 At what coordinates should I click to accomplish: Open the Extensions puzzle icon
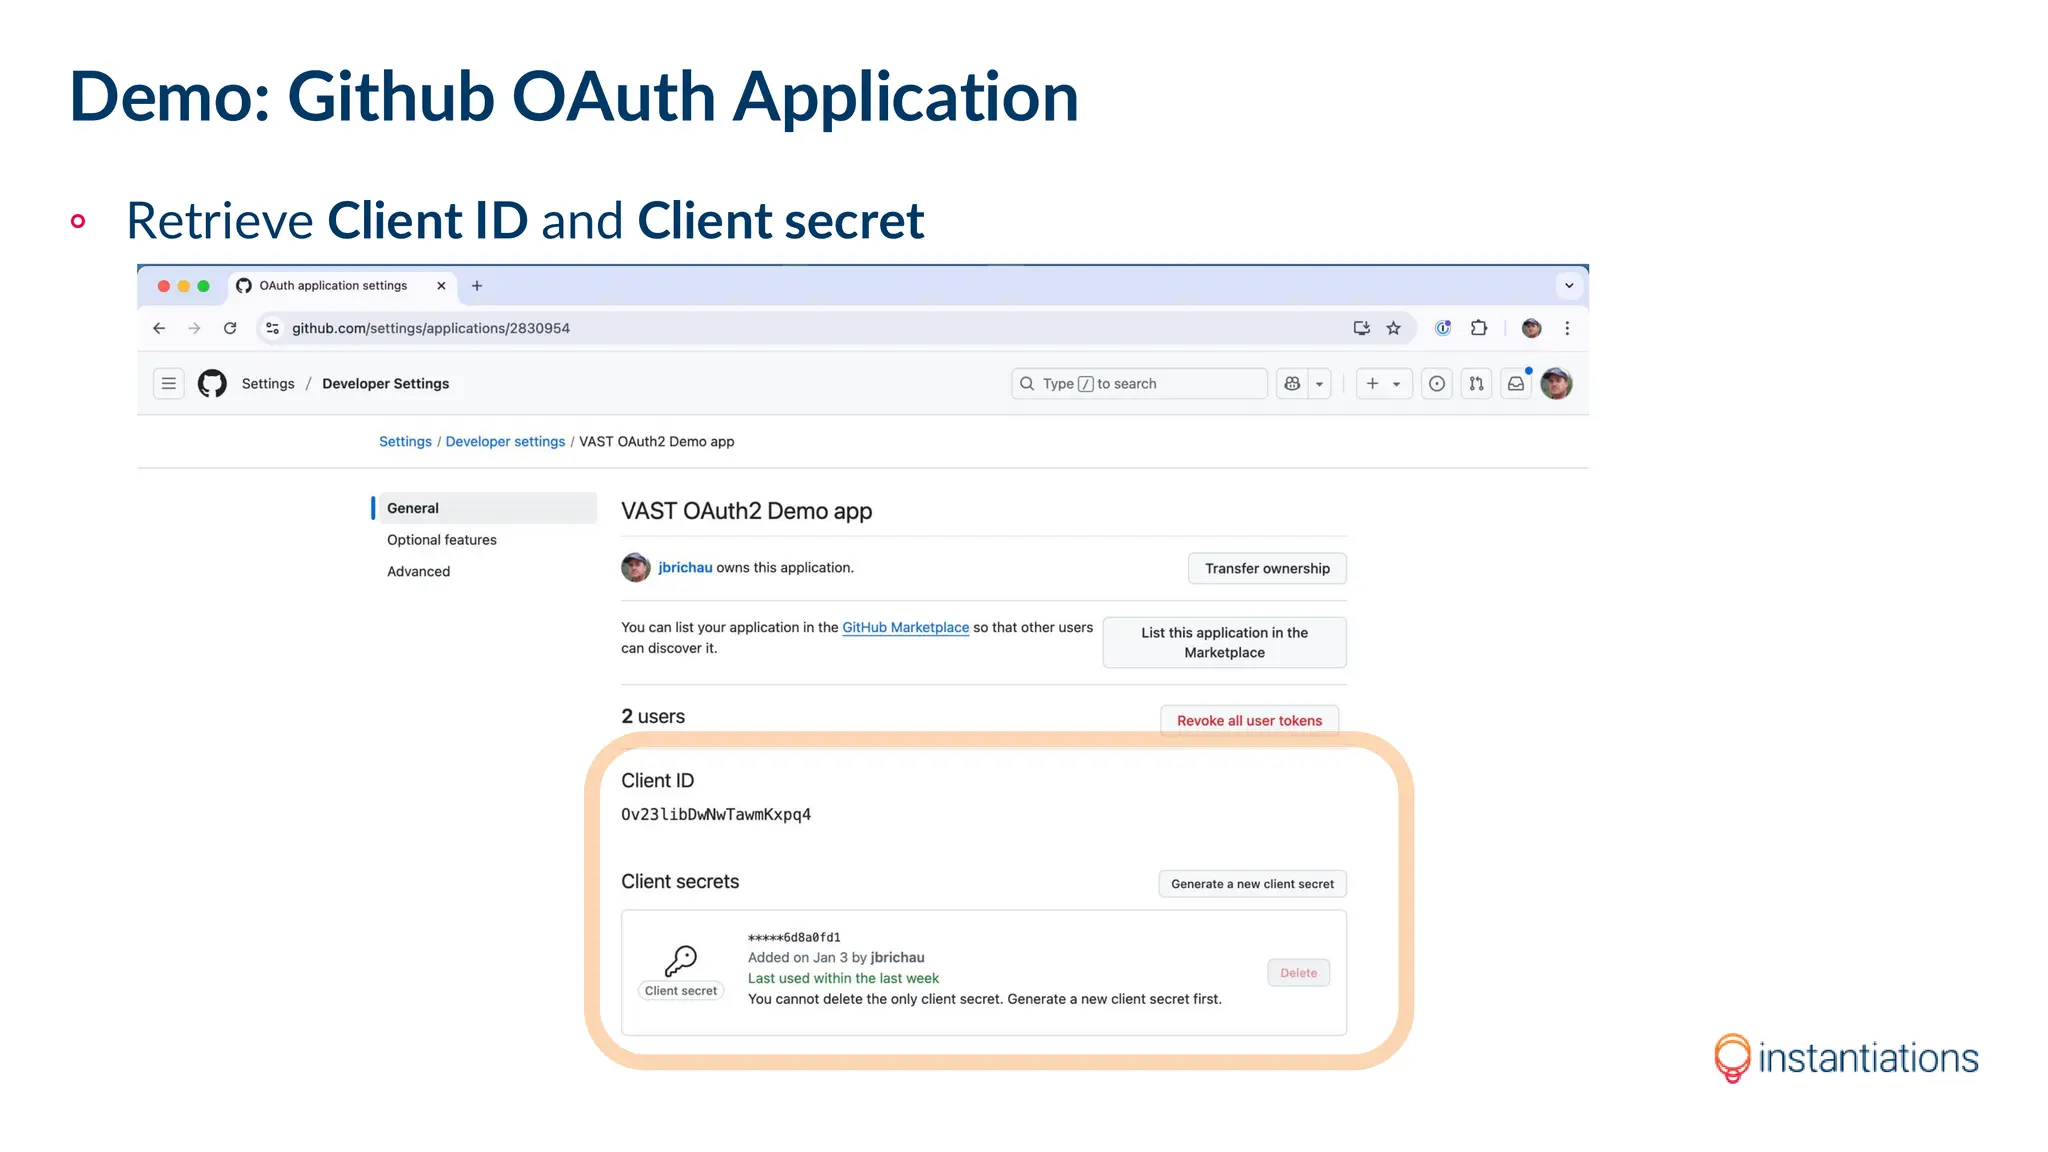click(x=1479, y=328)
